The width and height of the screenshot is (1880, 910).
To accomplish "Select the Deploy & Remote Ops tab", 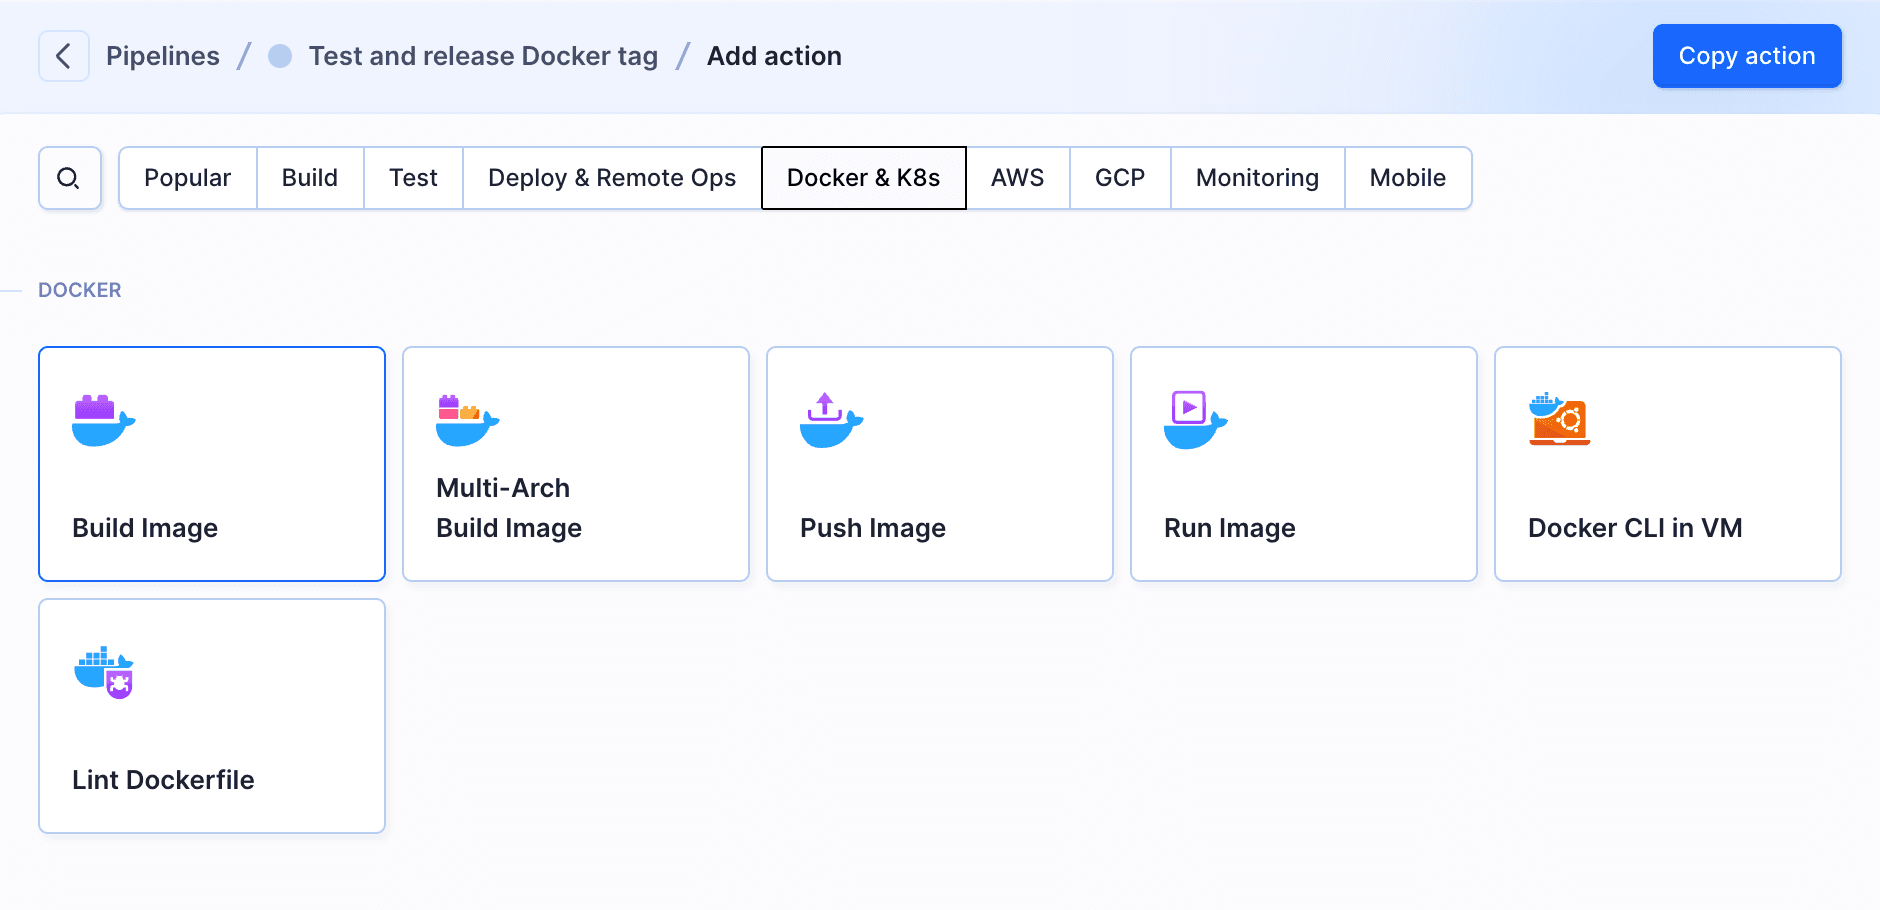I will (612, 178).
